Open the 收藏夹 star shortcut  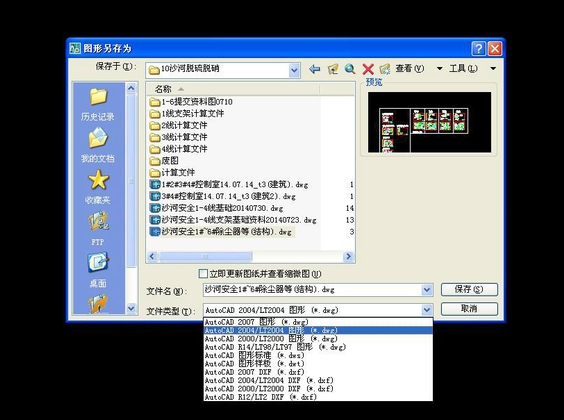point(98,187)
